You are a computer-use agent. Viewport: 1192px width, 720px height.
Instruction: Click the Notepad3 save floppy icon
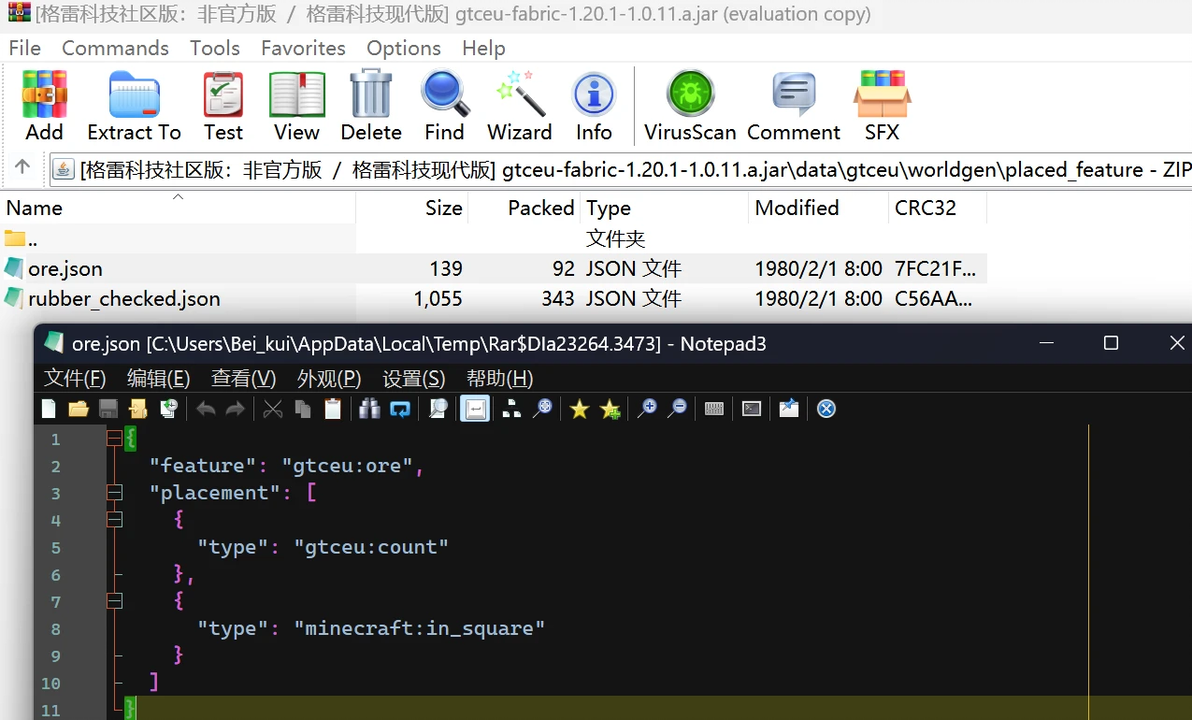(108, 409)
